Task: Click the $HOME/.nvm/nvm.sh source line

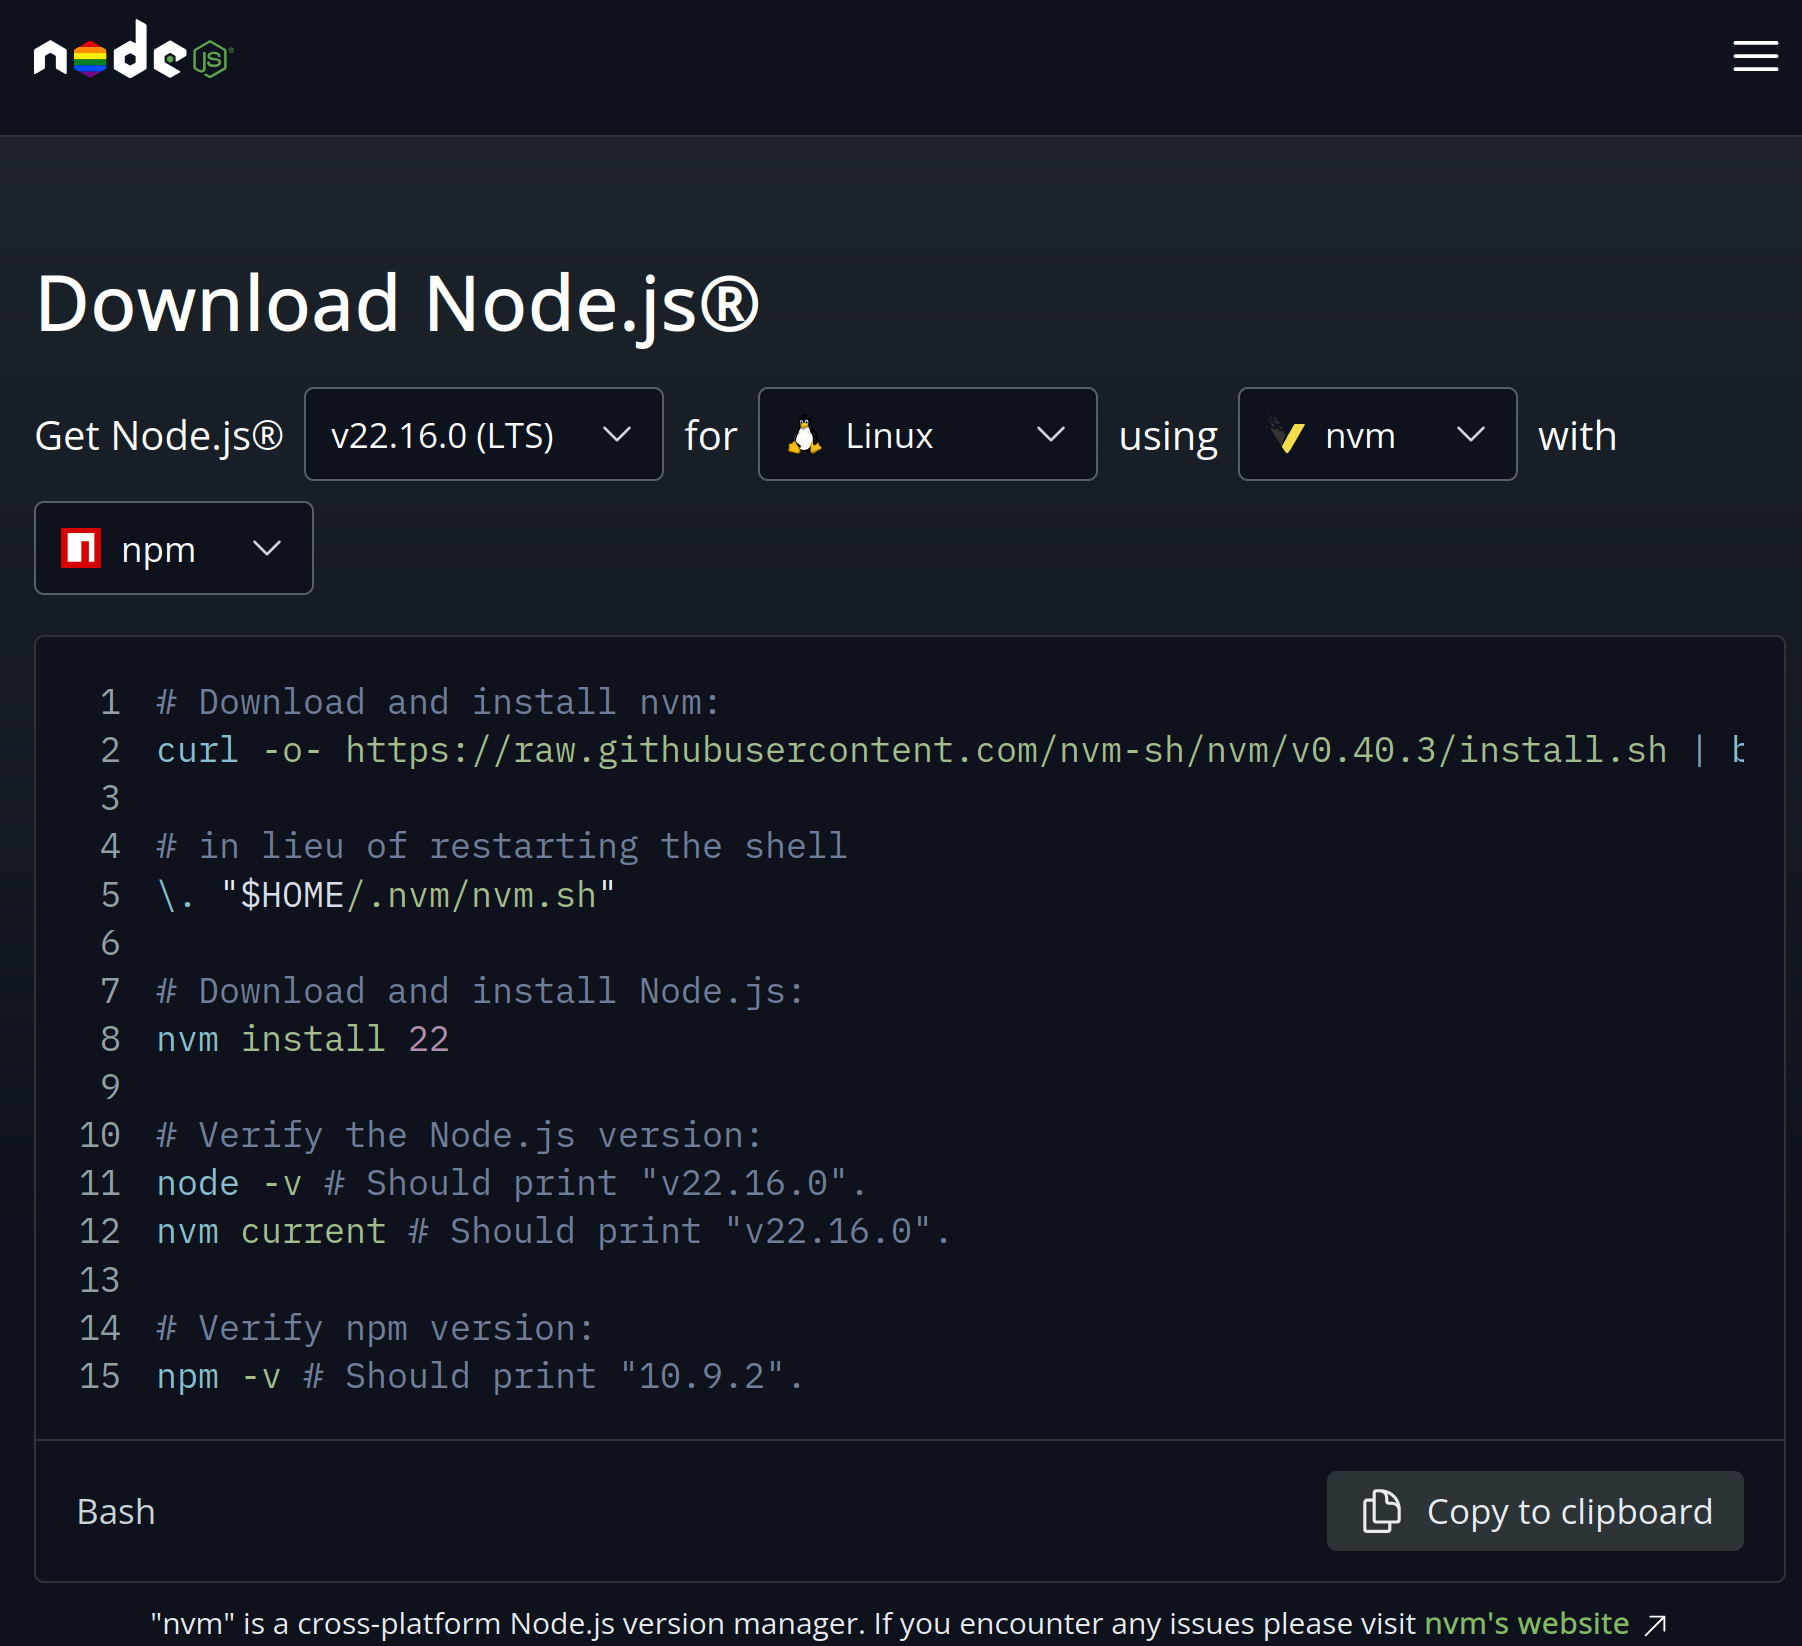Action: [386, 895]
